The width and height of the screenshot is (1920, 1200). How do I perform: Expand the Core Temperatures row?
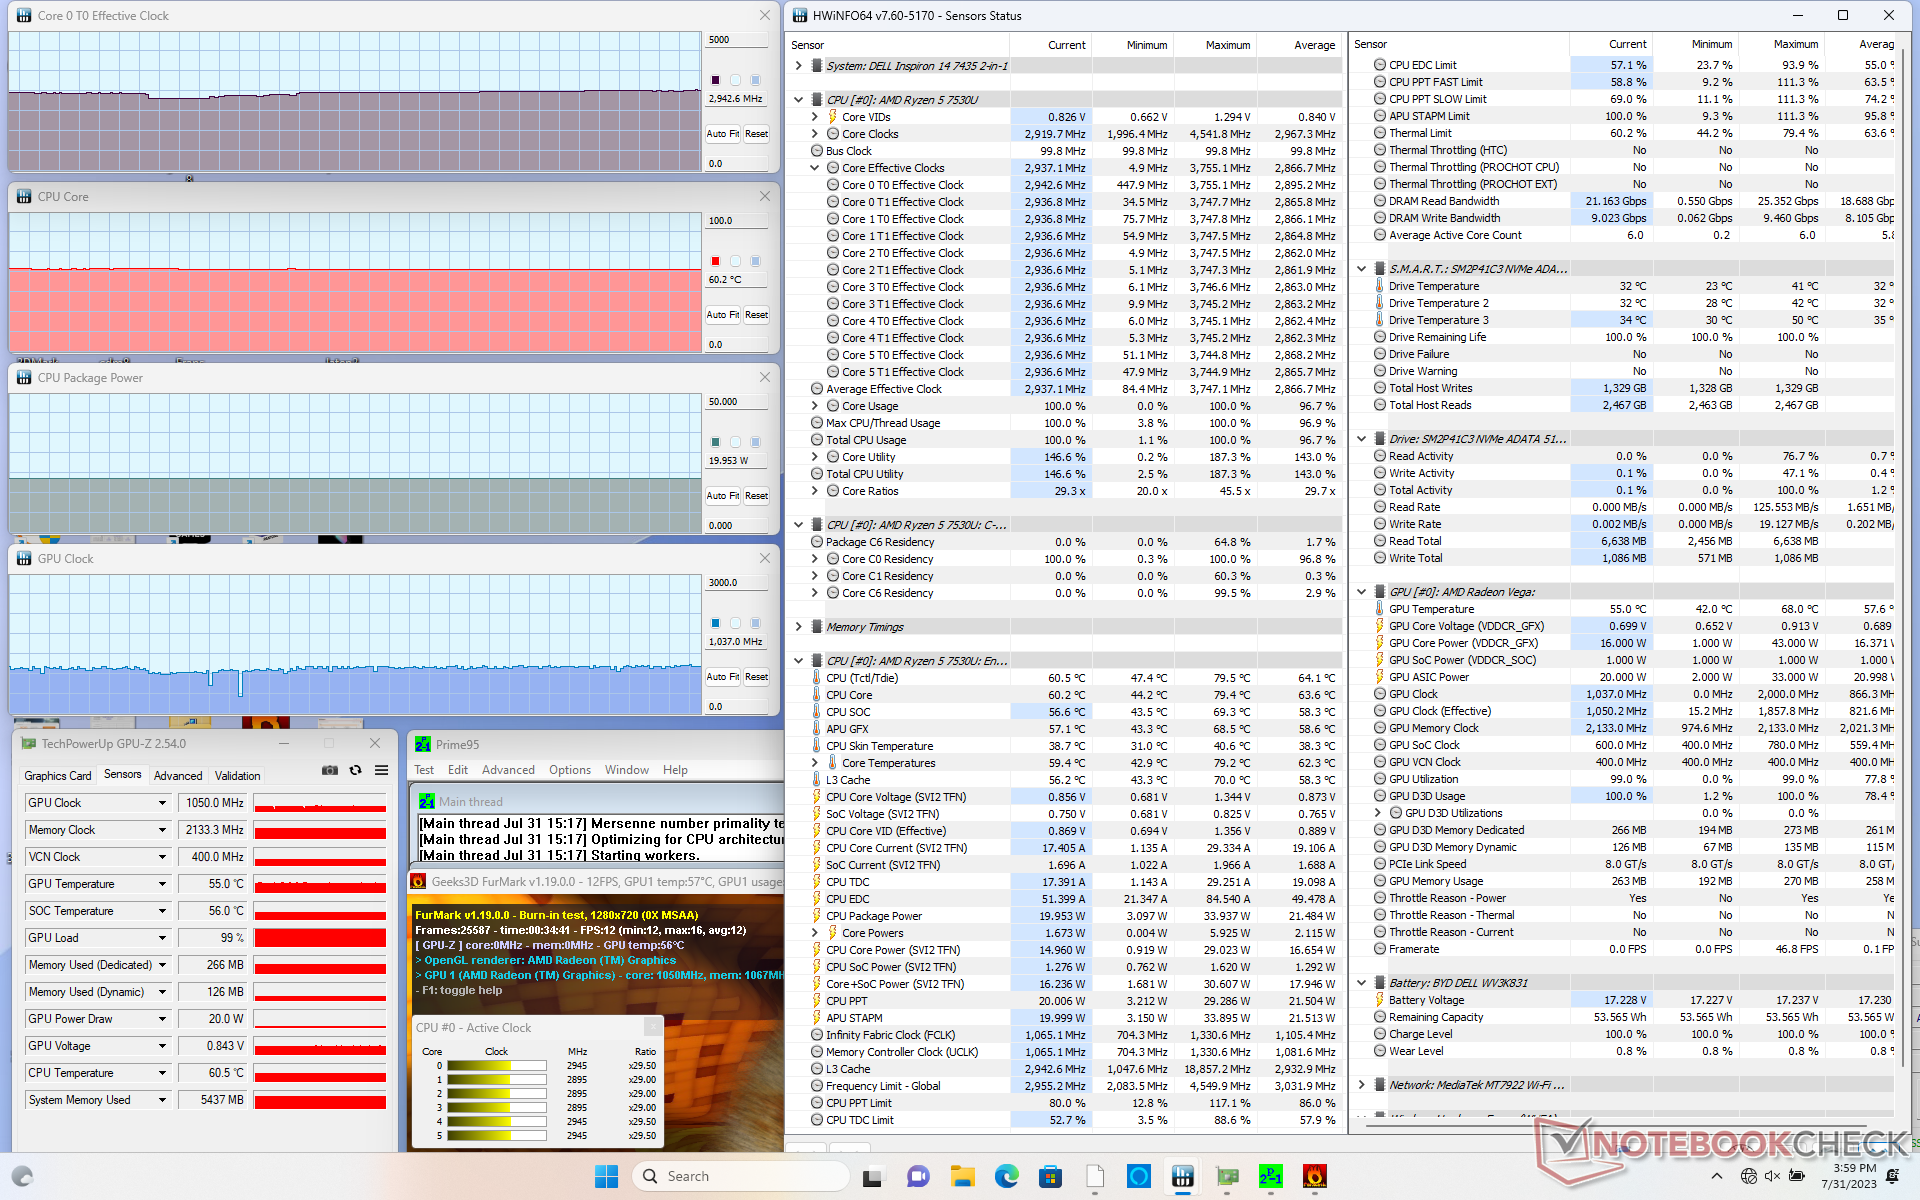(x=815, y=763)
